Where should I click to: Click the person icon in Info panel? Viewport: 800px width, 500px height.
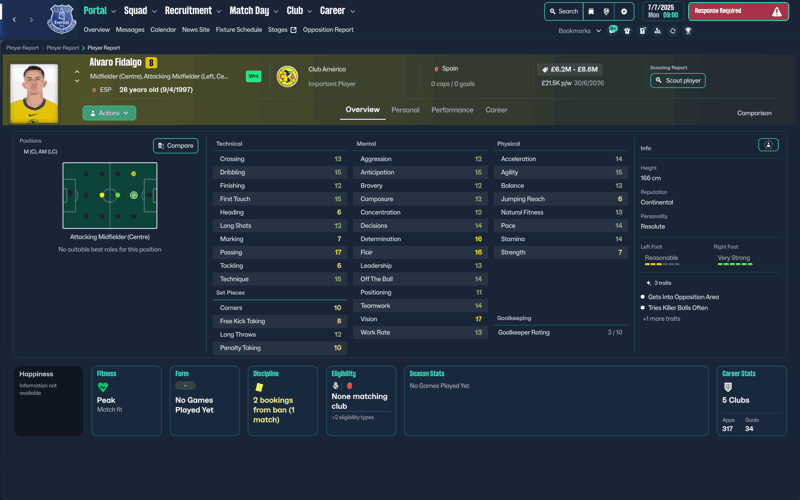768,145
